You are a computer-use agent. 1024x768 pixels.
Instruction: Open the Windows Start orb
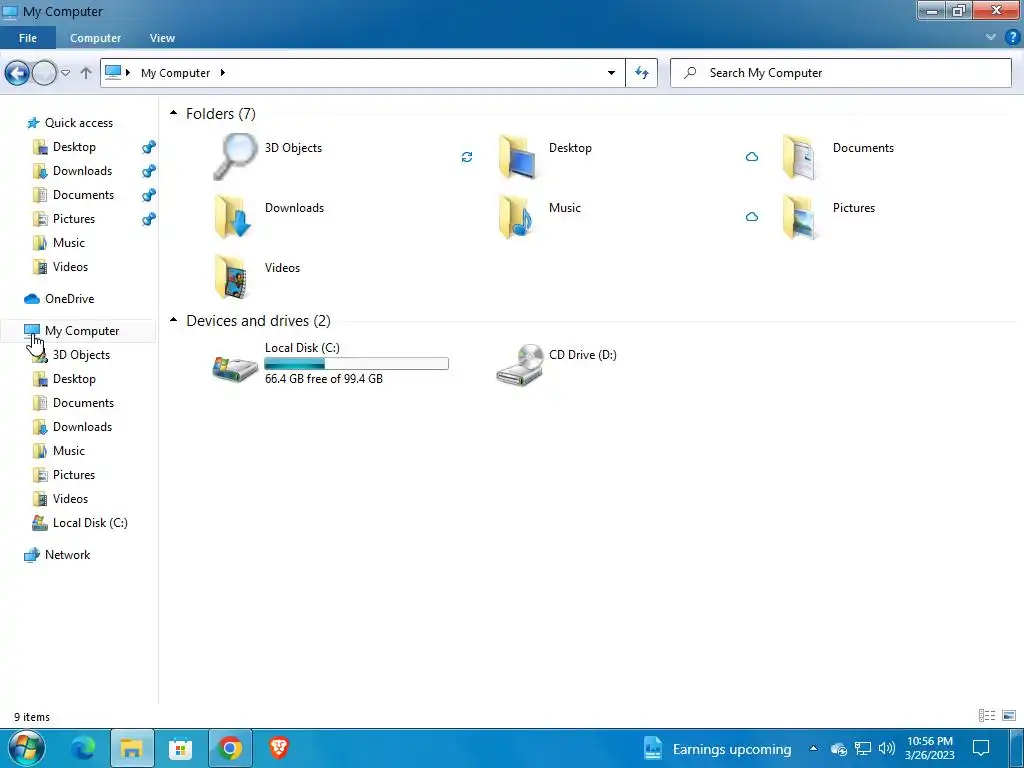click(x=26, y=748)
